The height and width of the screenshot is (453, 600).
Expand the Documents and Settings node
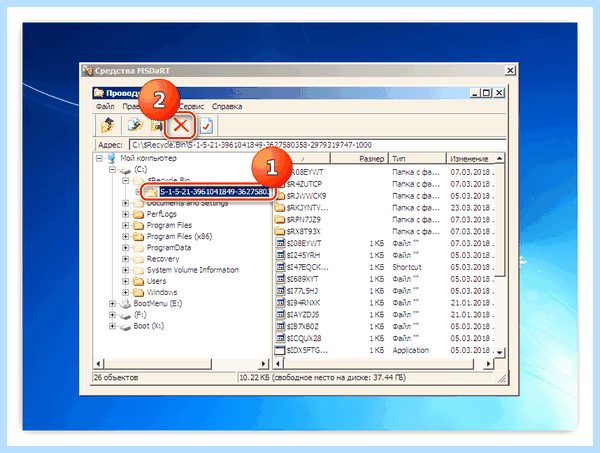(x=125, y=203)
